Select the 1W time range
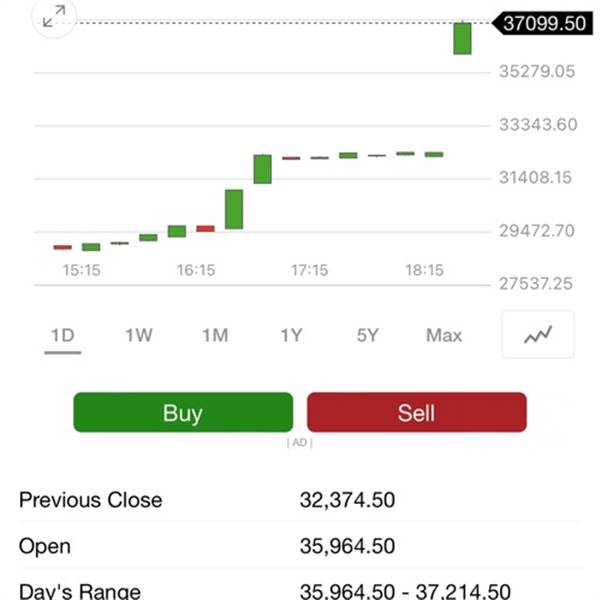This screenshot has width=600, height=600. click(139, 336)
